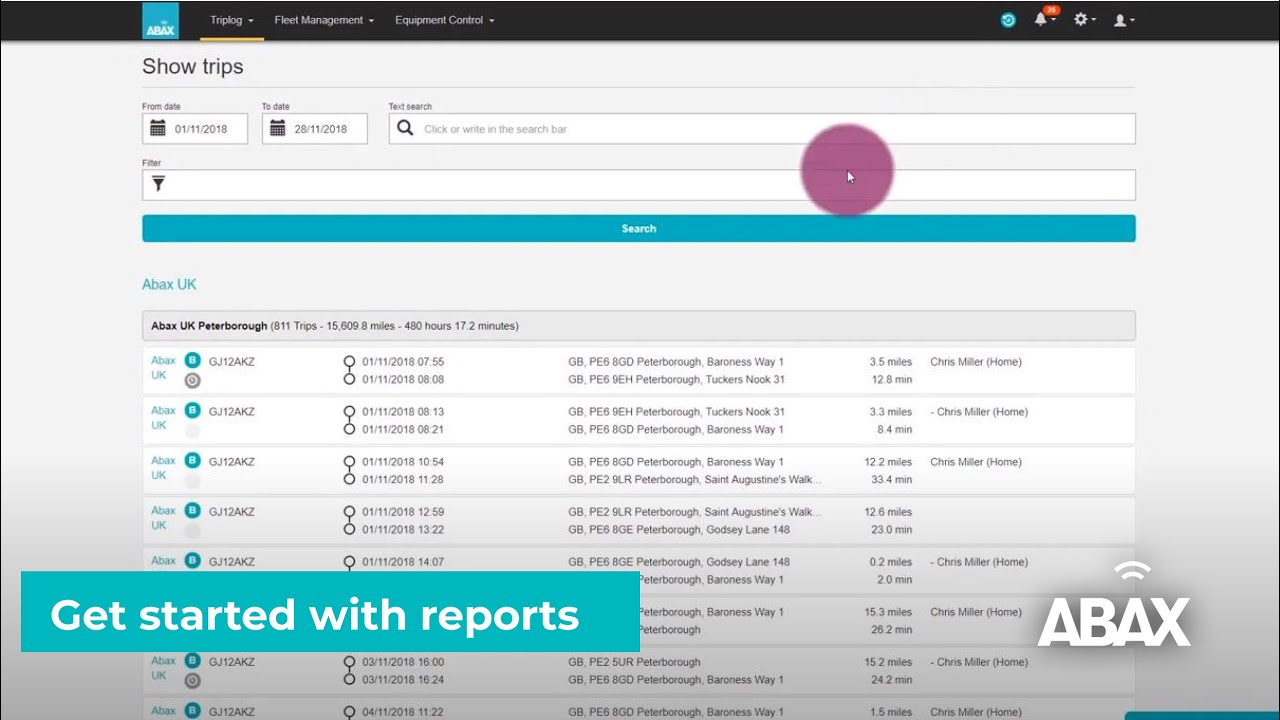
Task: Click the grey round icon on the 07:55 trip
Action: [193, 380]
